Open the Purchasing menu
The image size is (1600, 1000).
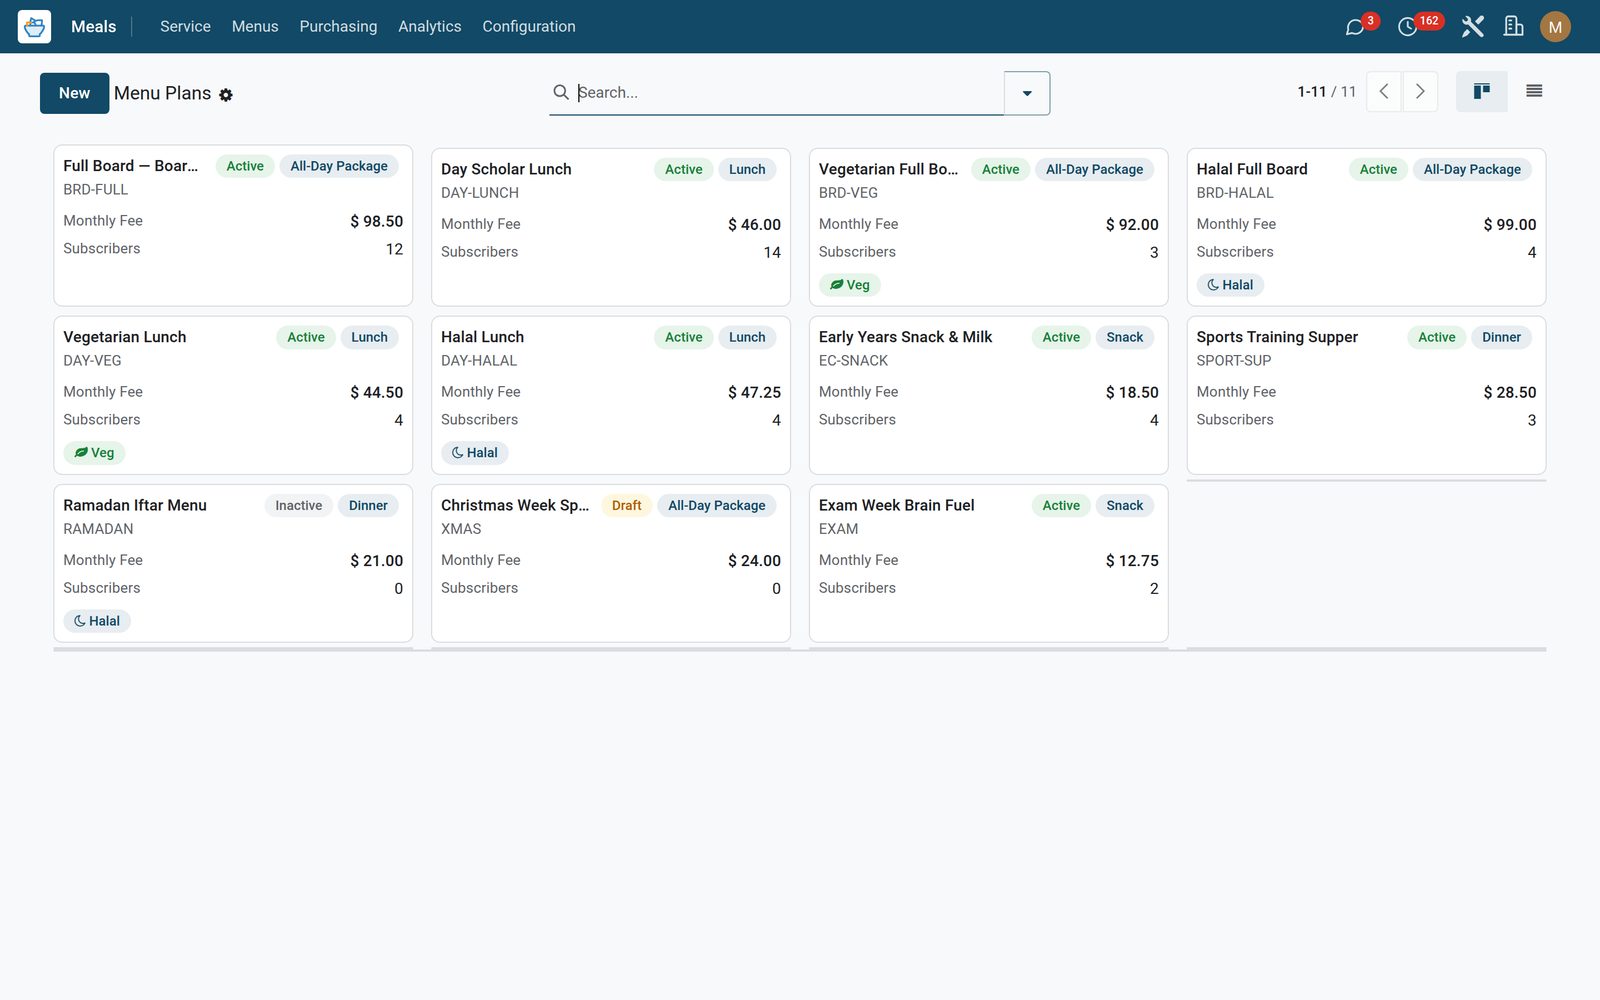[338, 27]
